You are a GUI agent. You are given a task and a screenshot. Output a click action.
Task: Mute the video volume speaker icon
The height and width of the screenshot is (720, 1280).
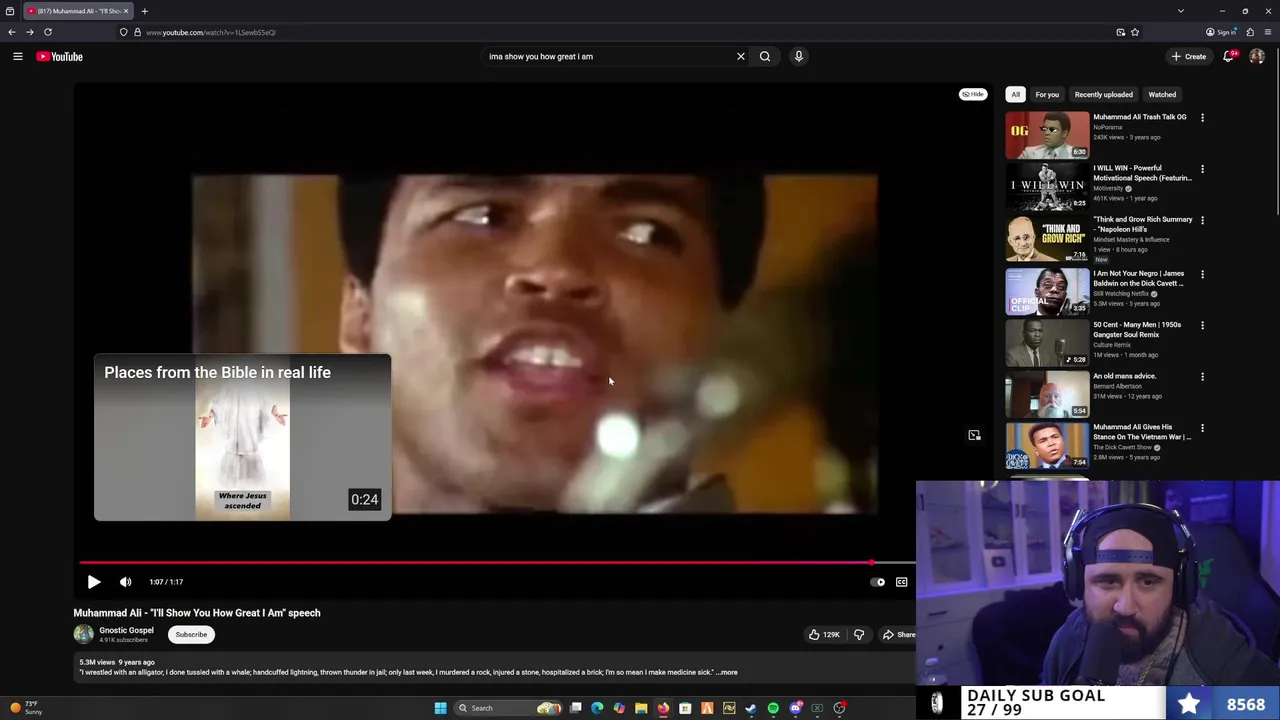(x=126, y=582)
